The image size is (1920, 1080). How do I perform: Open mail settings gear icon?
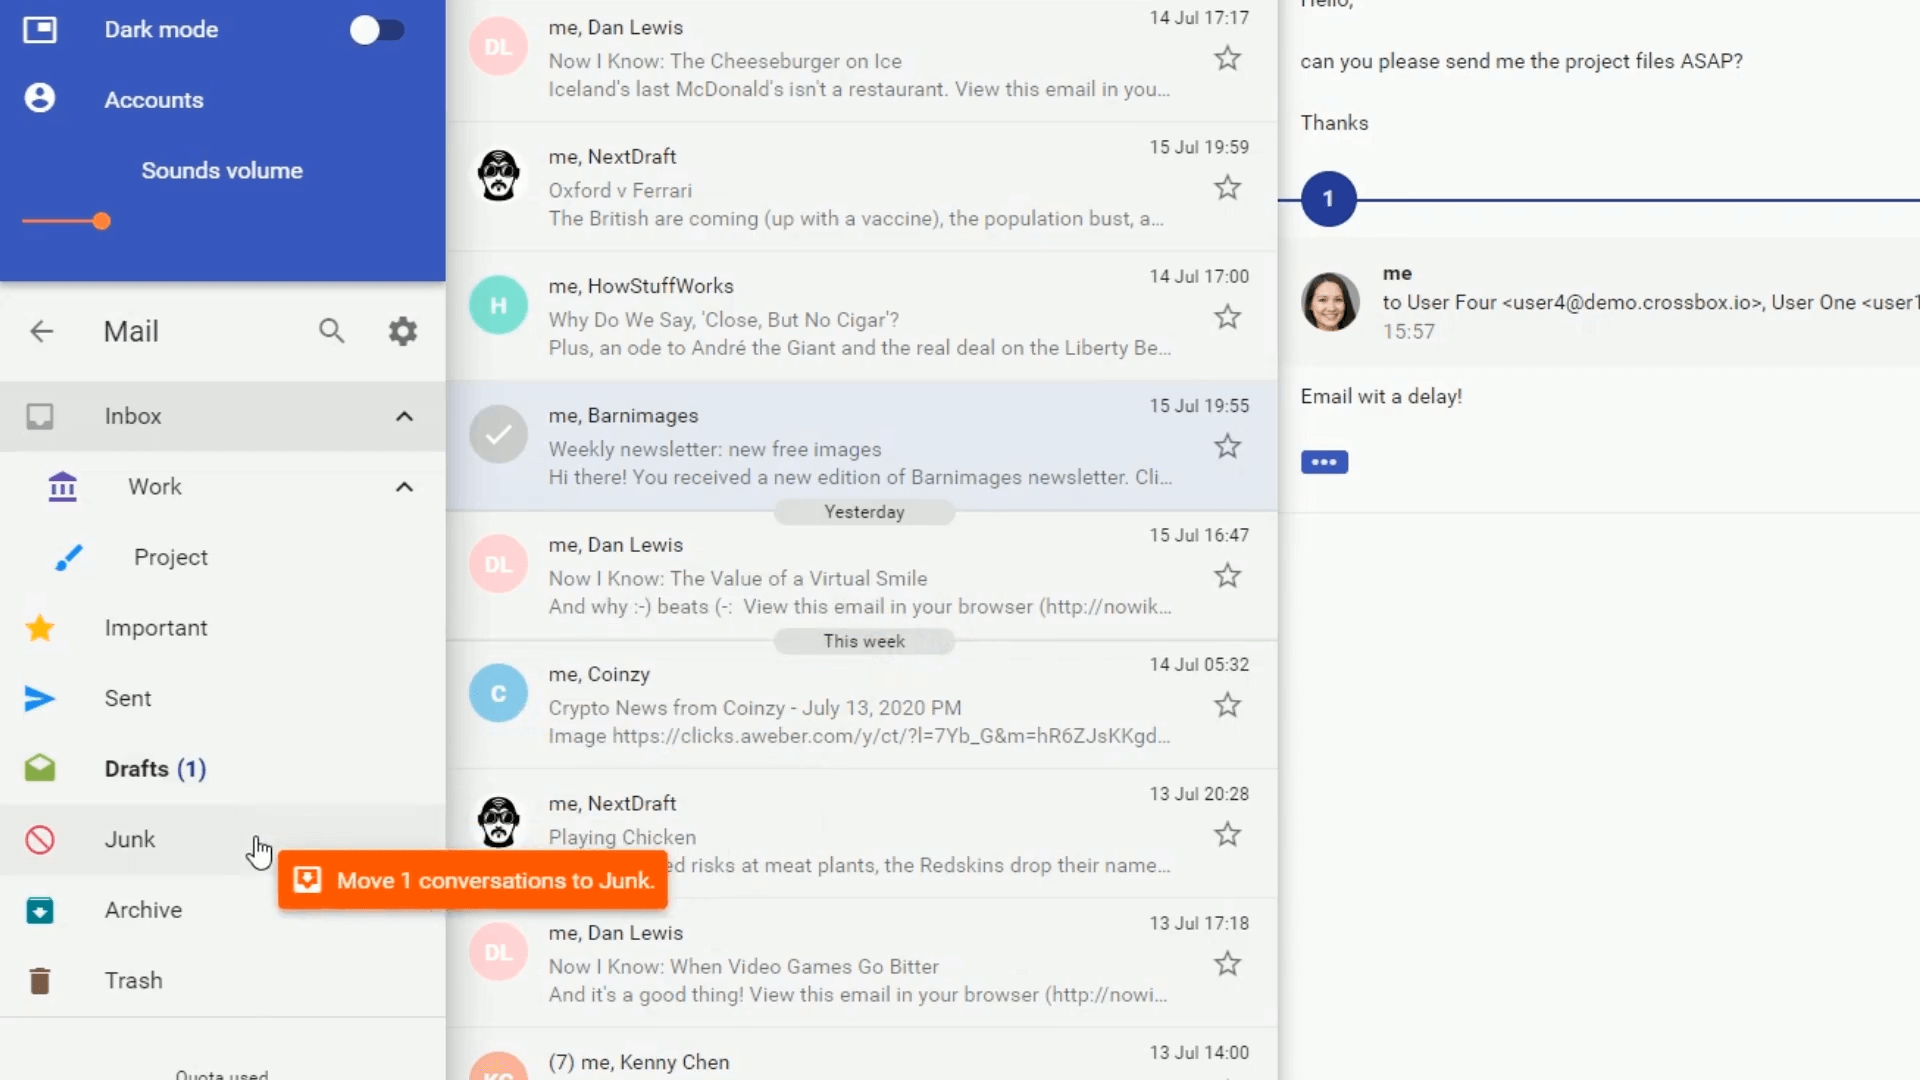click(x=403, y=331)
